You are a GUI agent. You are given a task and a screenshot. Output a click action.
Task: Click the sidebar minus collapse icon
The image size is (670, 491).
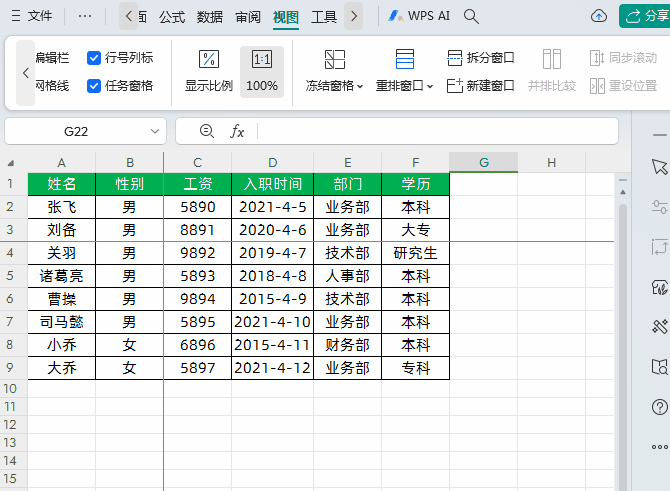660,135
